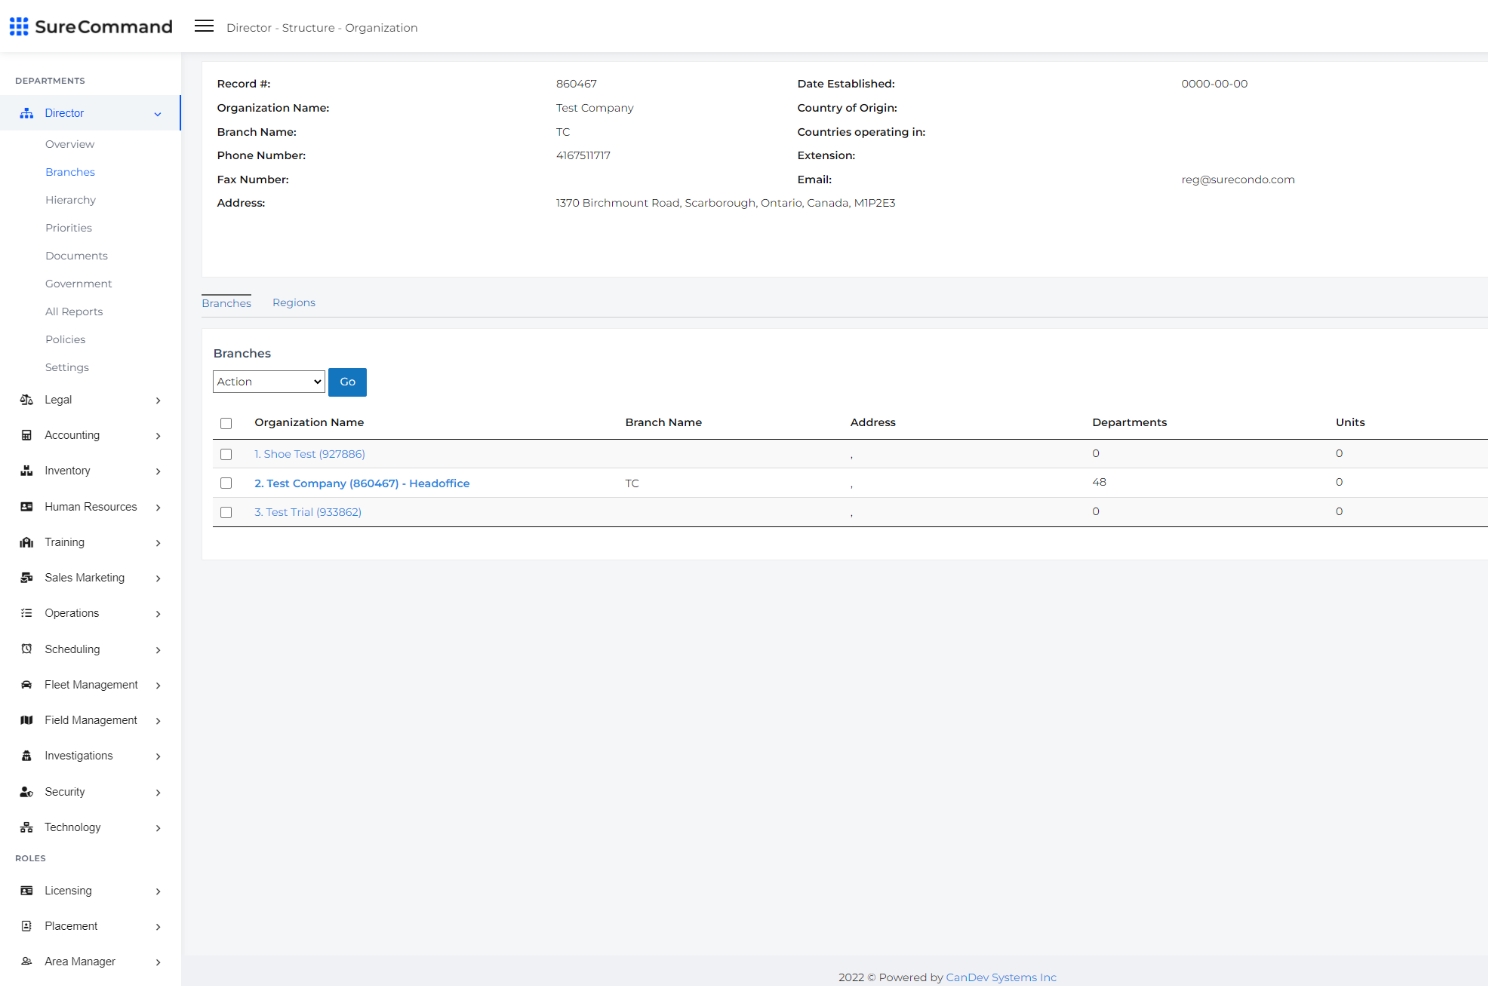This screenshot has height=986, width=1488.
Task: Open the Action dropdown
Action: point(268,382)
